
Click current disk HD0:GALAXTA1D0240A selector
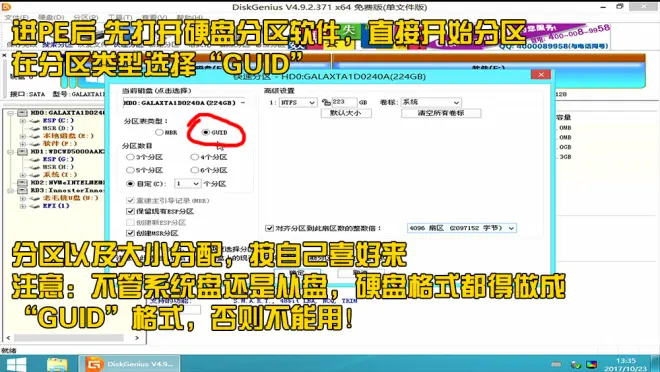pos(184,103)
